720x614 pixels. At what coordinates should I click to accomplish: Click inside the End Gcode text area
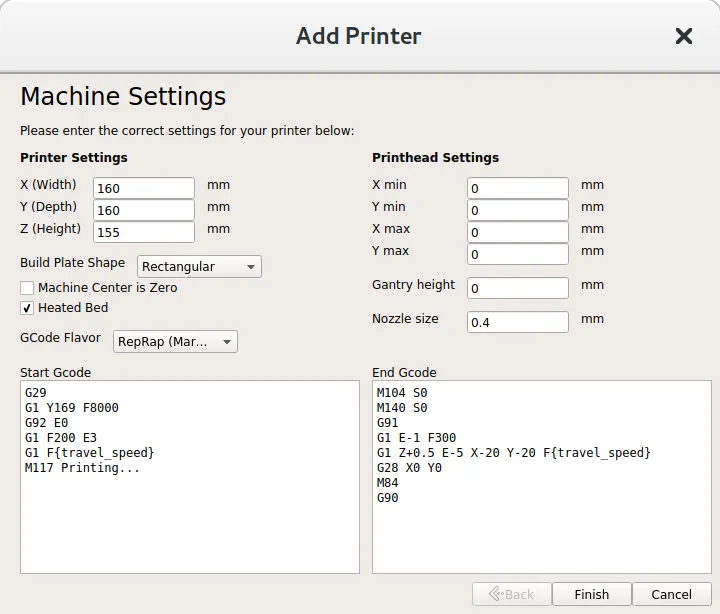(542, 477)
